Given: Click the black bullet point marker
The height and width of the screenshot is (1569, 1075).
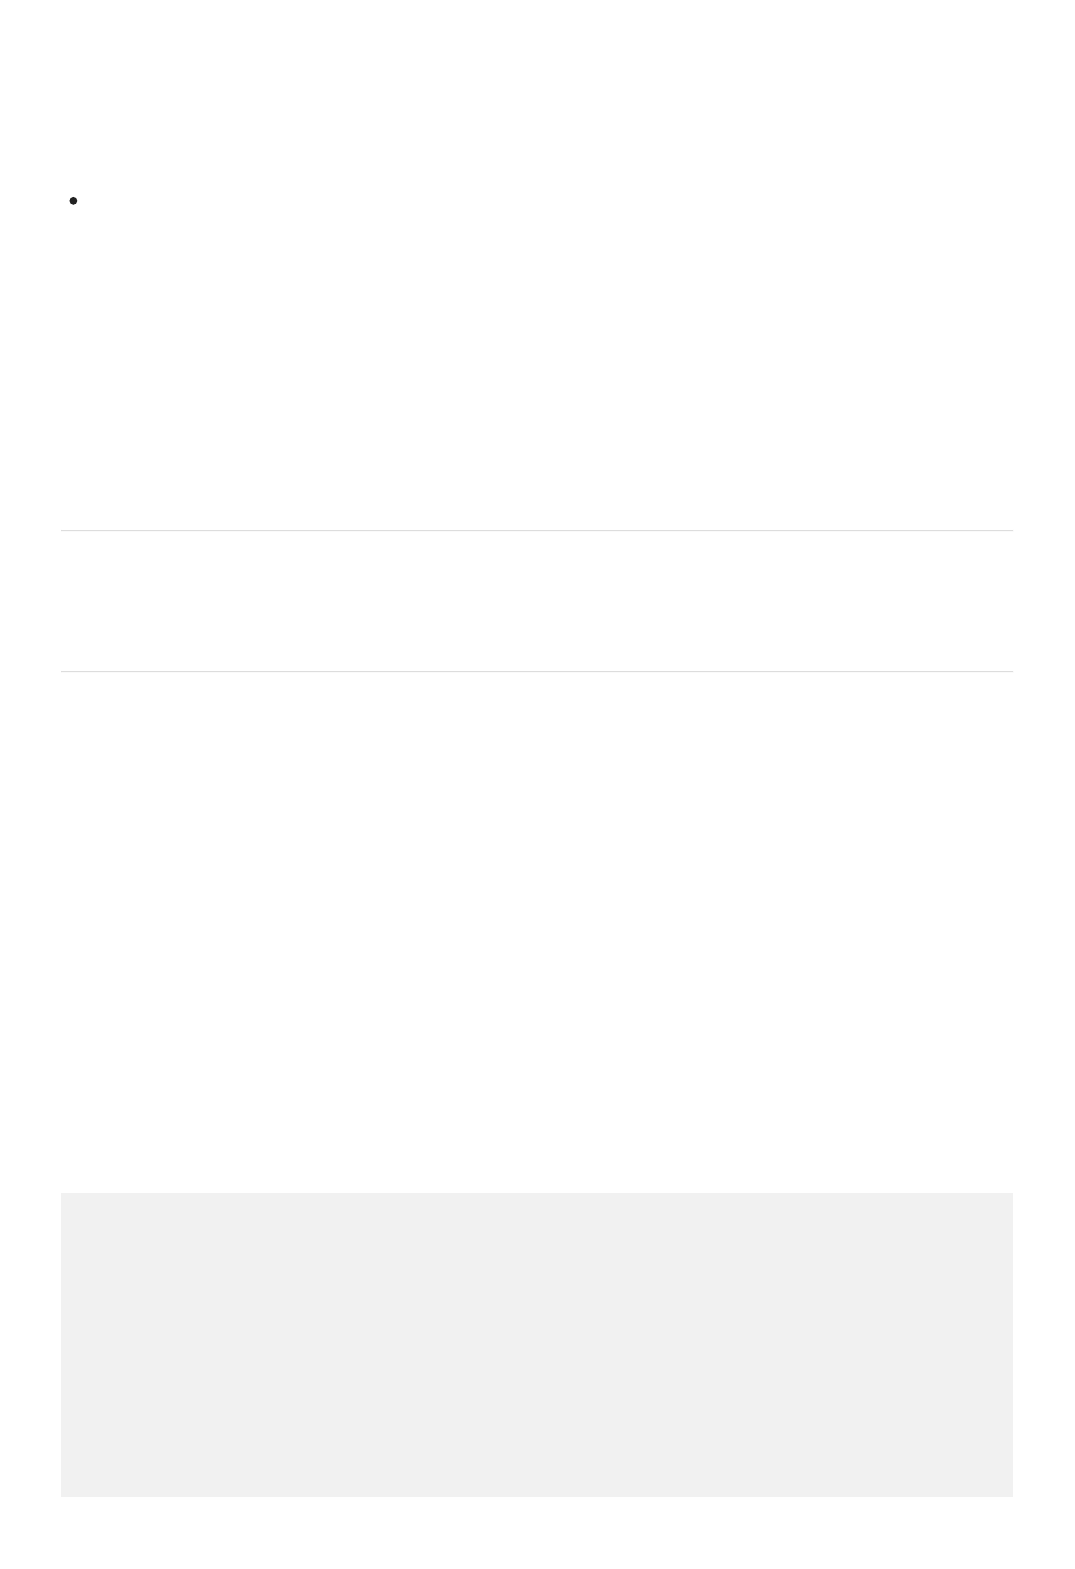Looking at the screenshot, I should pyautogui.click(x=73, y=201).
